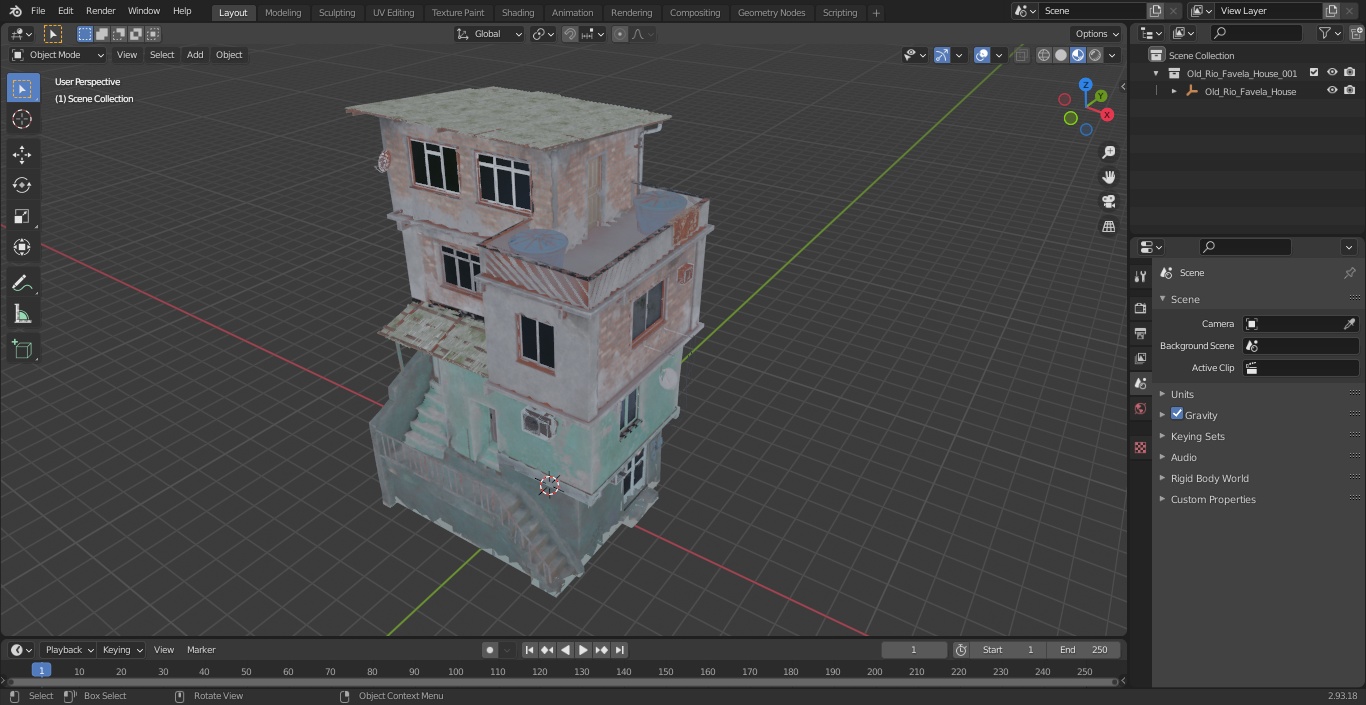This screenshot has height=705, width=1366.
Task: Hide Old_Rio_Favela_House_001 collection in viewport
Action: [x=1332, y=72]
